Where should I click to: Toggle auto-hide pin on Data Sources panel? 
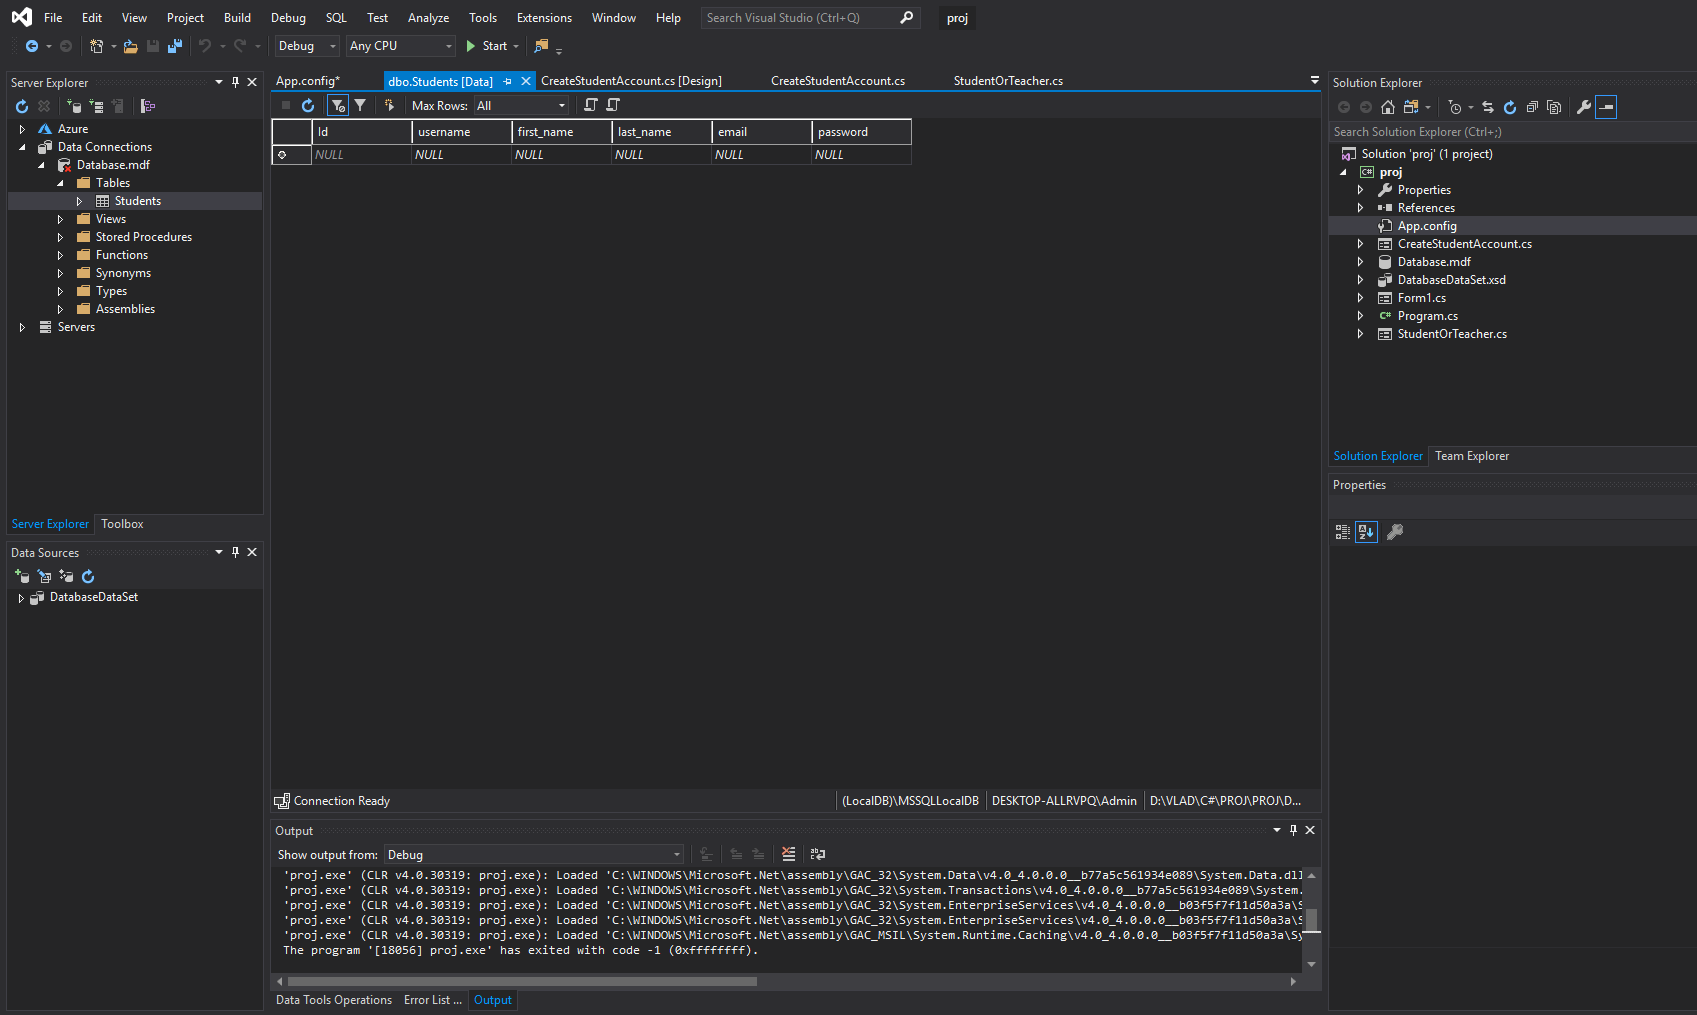(x=235, y=552)
